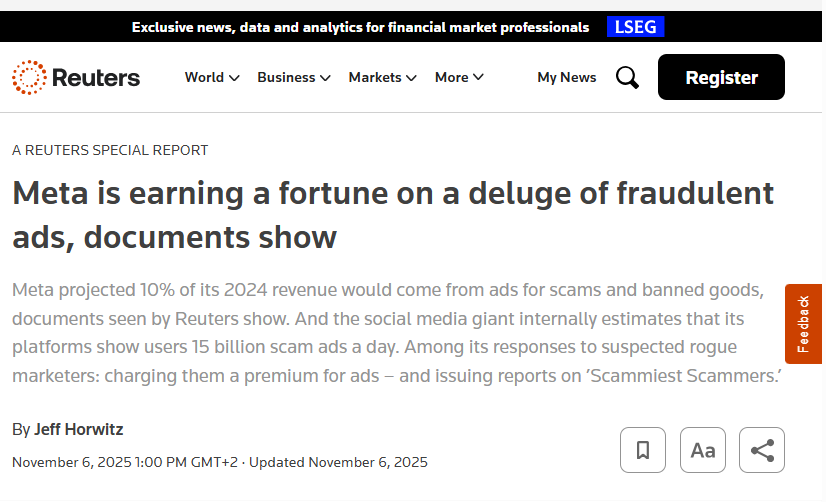Expand the More menu chevron
Screen dimensions: 826x502
pos(478,78)
